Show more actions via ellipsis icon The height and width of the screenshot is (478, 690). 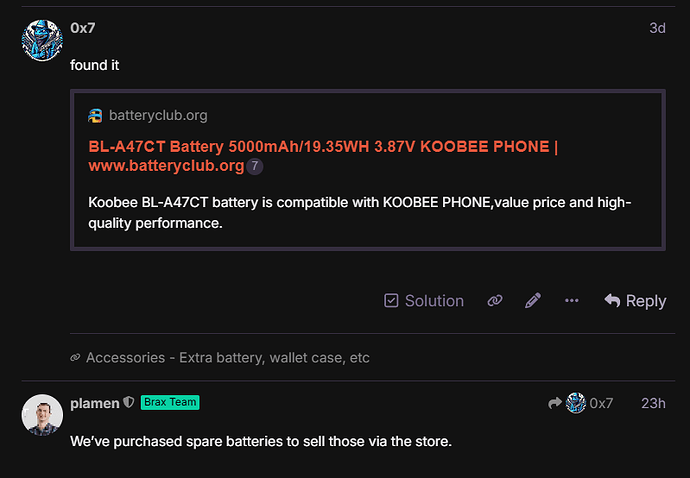(x=572, y=301)
